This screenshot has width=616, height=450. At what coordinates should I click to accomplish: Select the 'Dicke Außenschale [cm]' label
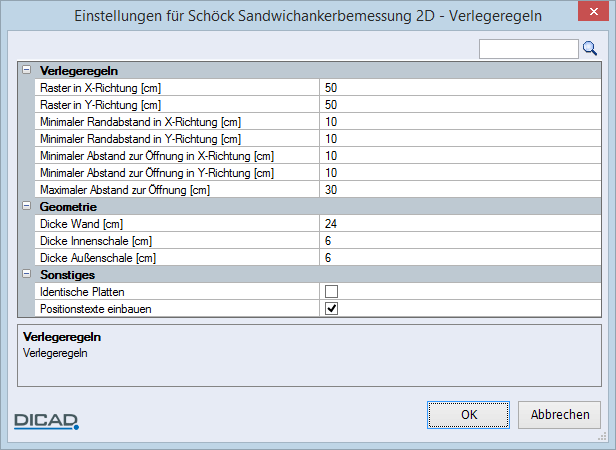tap(98, 258)
